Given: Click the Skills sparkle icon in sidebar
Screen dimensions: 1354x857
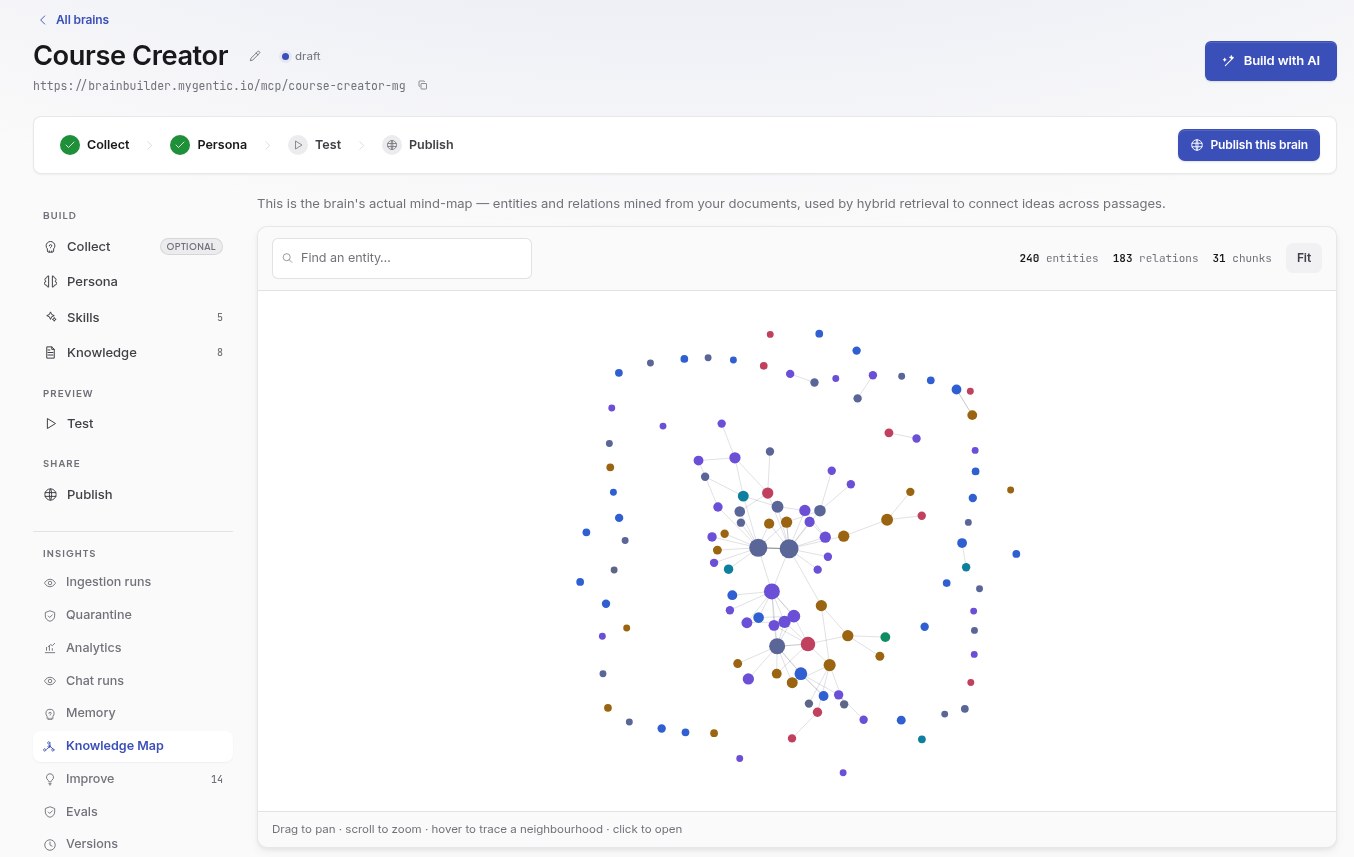Looking at the screenshot, I should (x=50, y=317).
